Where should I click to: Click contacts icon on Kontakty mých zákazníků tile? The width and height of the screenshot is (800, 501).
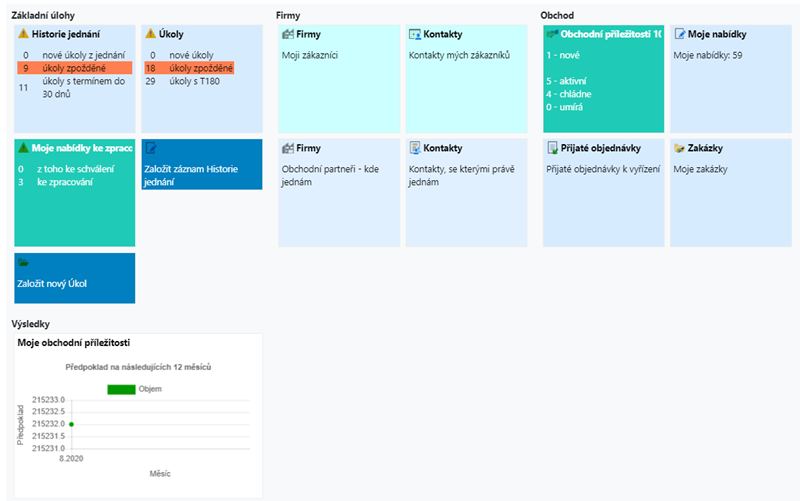click(415, 34)
